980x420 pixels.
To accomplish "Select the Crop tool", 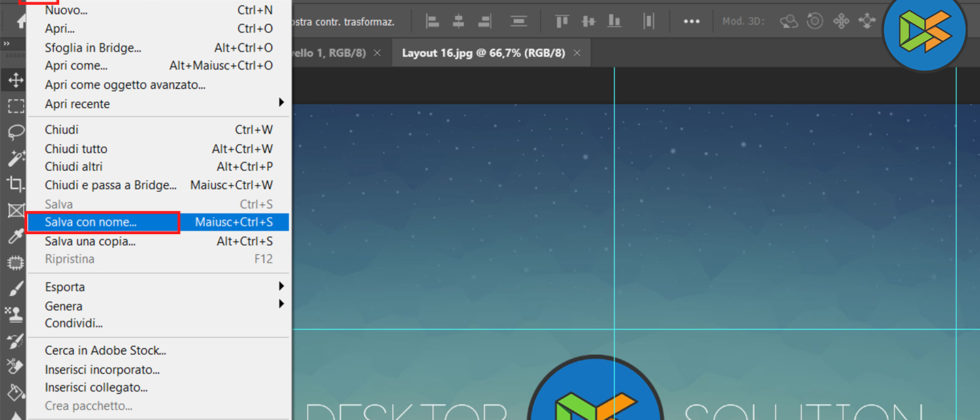I will tap(15, 184).
